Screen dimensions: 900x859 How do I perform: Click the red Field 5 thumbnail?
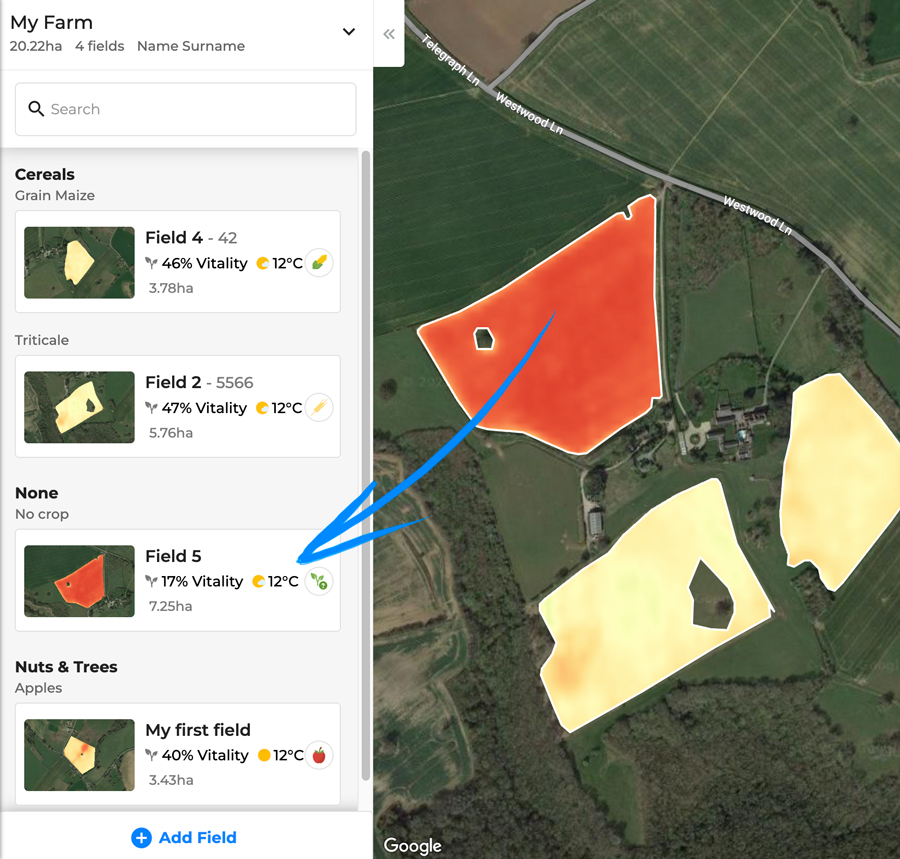[x=79, y=581]
